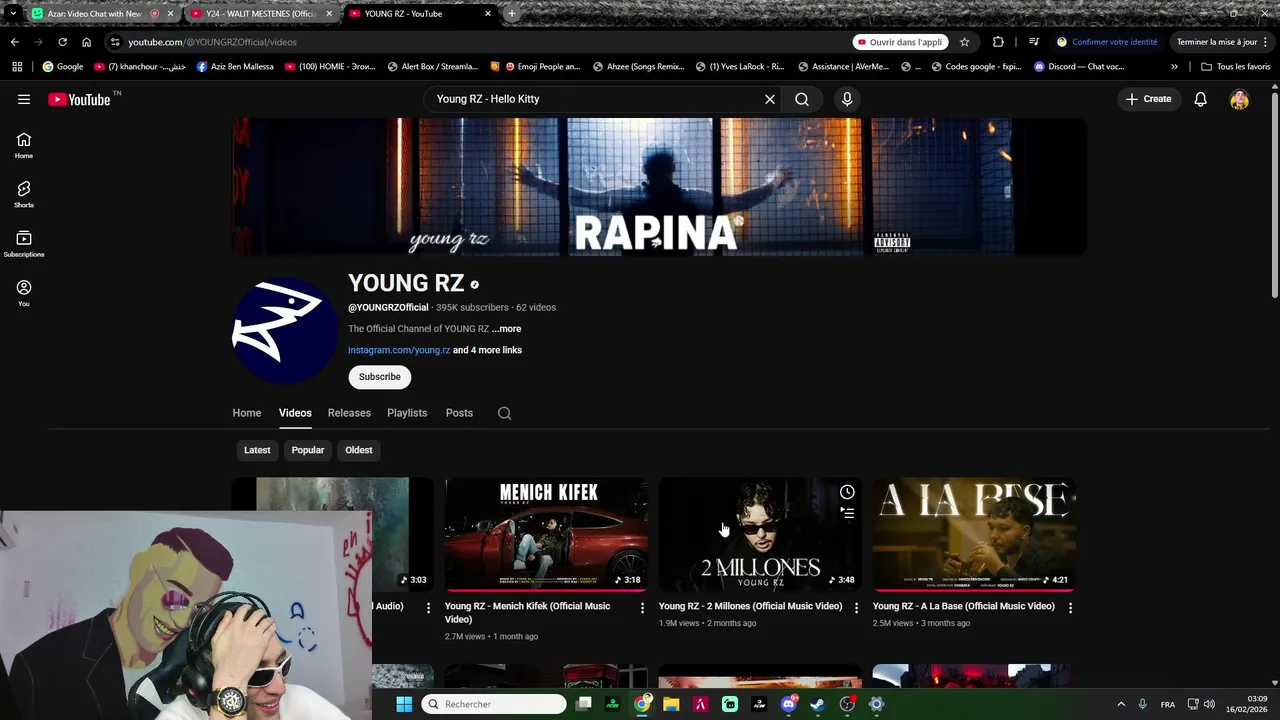1280x720 pixels.
Task: Open Steam from the taskbar
Action: (x=817, y=704)
